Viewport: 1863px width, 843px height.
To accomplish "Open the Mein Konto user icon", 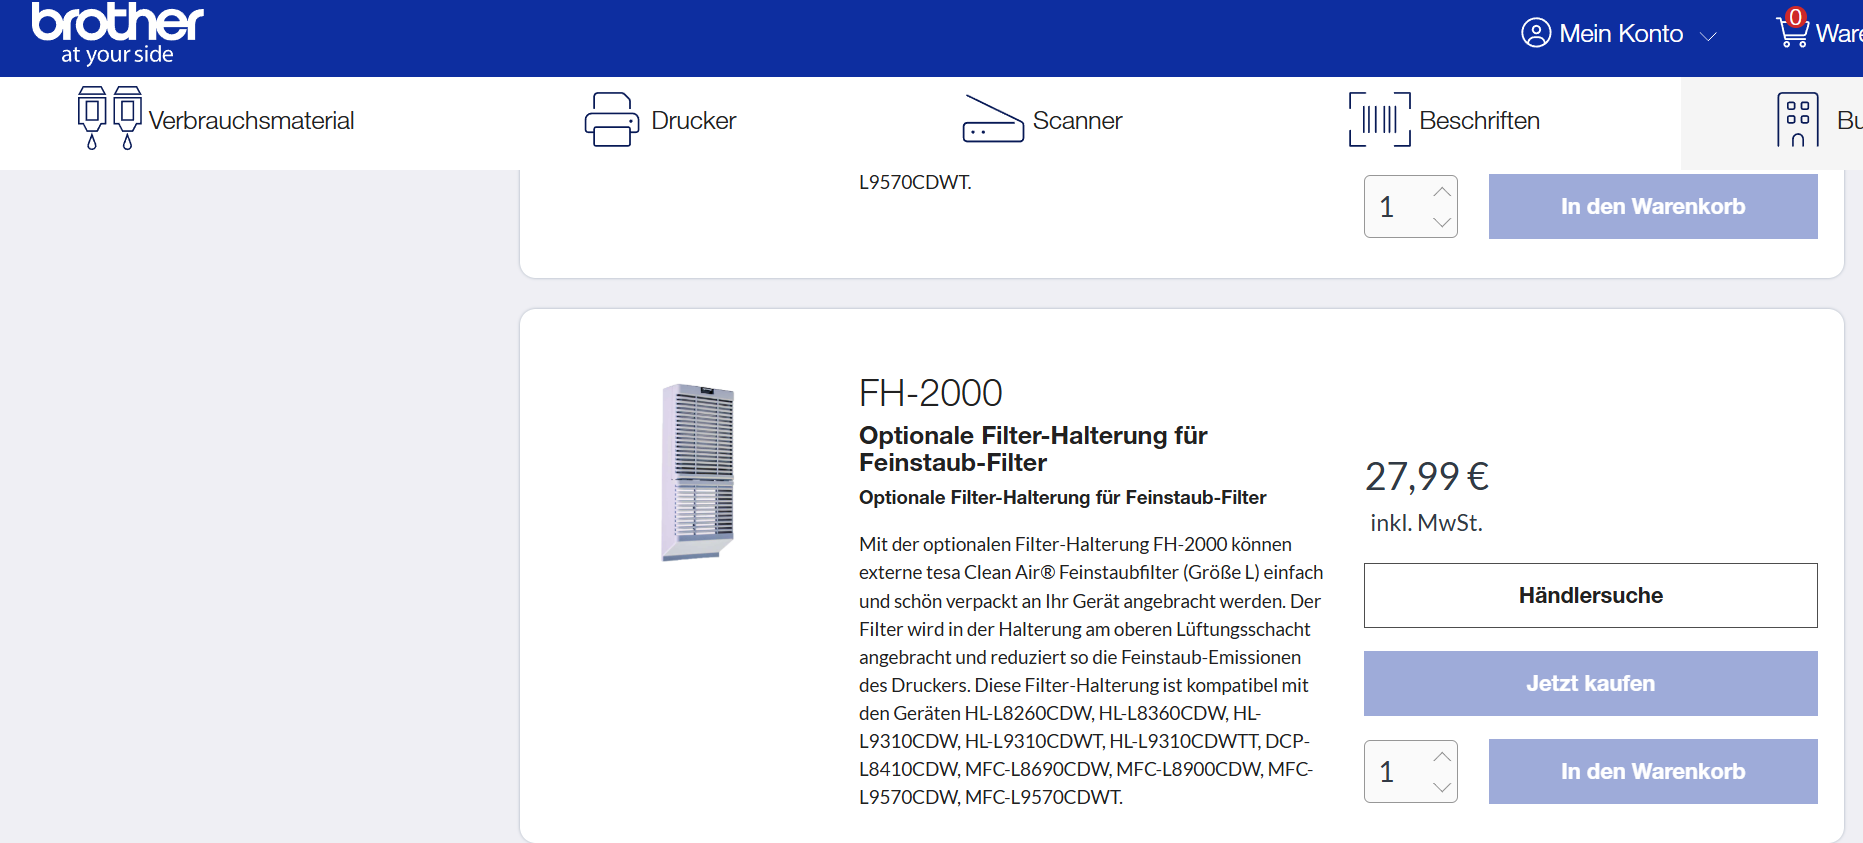I will coord(1536,33).
